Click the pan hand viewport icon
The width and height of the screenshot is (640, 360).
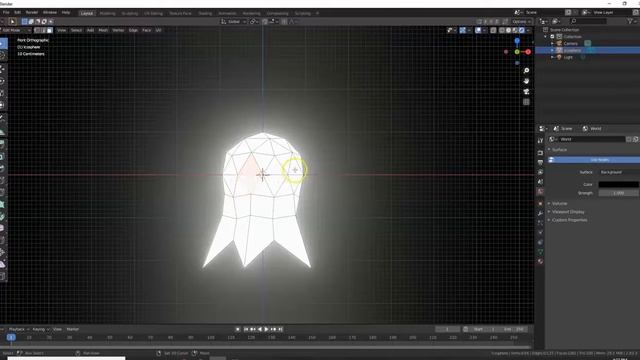click(526, 81)
